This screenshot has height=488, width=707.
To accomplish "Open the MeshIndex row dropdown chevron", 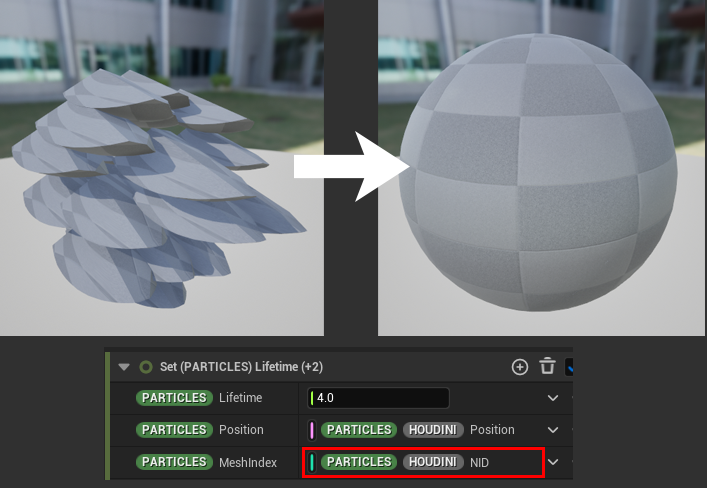I will coord(553,462).
